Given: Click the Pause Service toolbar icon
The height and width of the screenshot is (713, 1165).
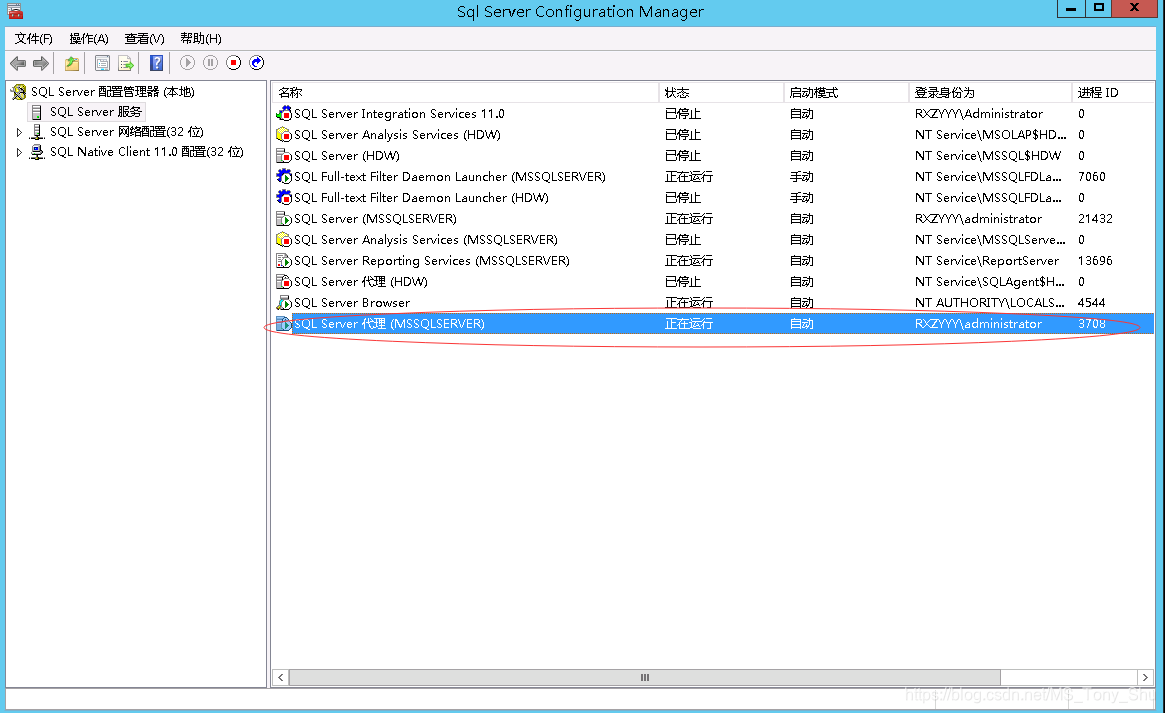Looking at the screenshot, I should 210,63.
